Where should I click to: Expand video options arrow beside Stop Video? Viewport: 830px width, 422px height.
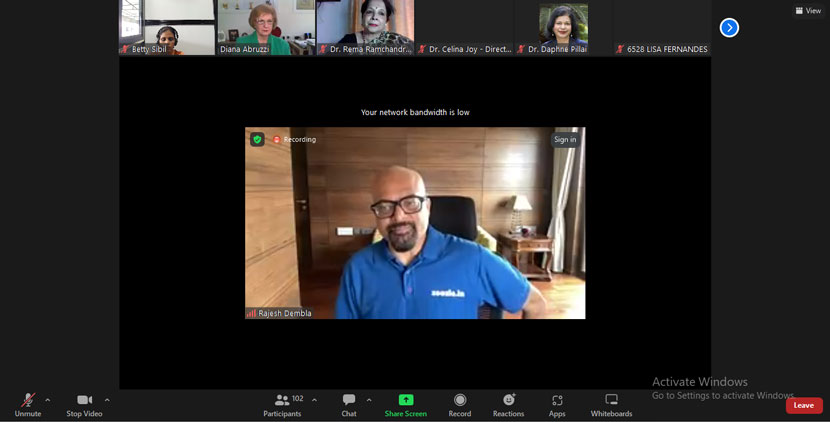(x=107, y=400)
